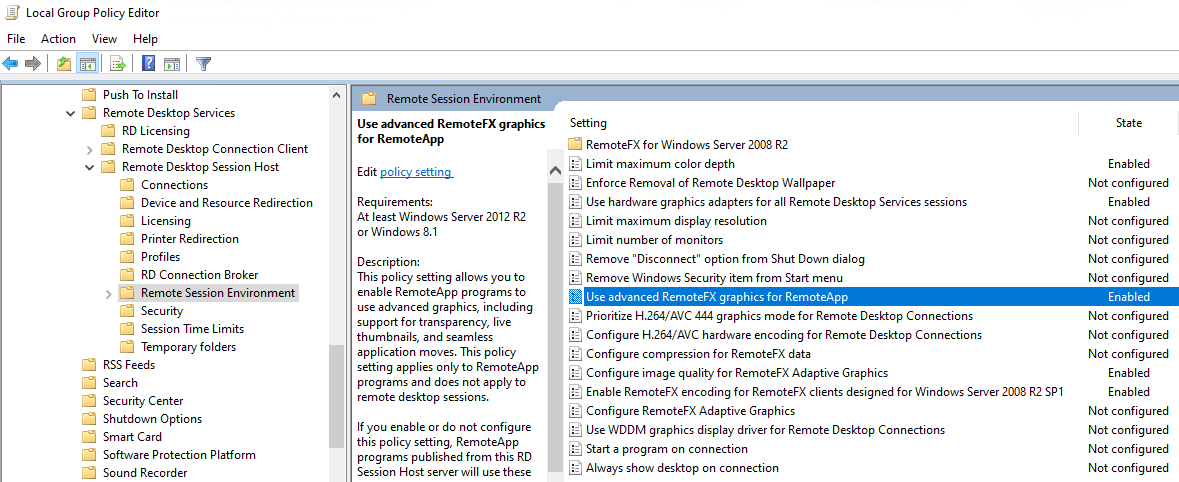Click the Smart Card folder icon

89,437
